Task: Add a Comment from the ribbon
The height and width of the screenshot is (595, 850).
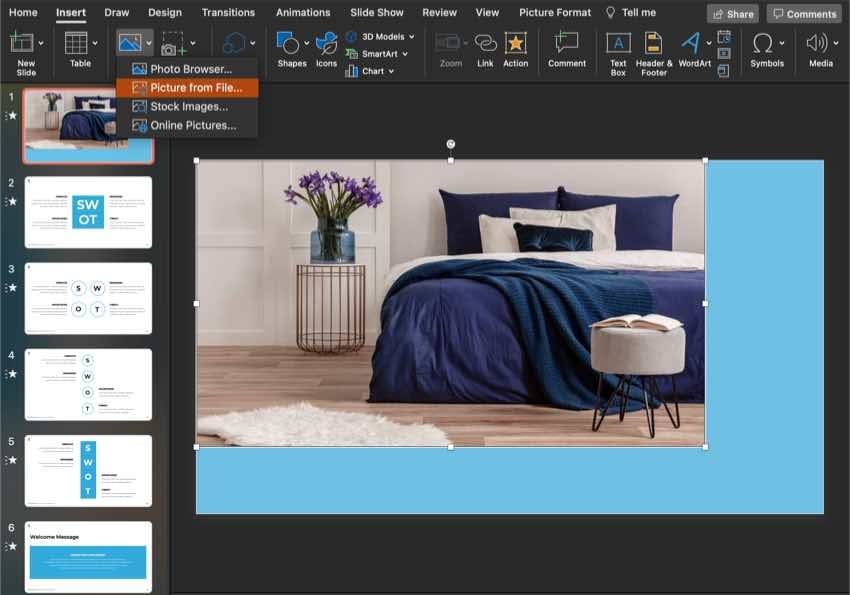Action: pos(567,43)
